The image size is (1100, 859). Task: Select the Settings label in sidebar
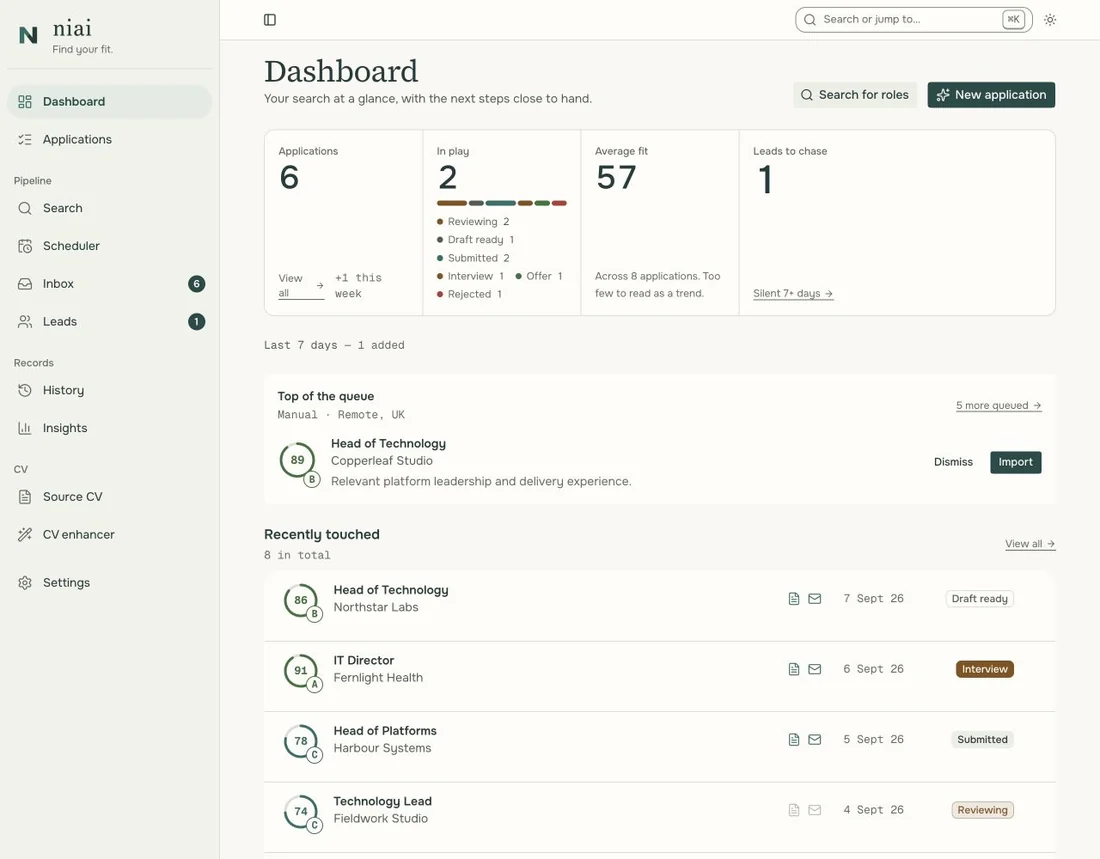pos(66,583)
